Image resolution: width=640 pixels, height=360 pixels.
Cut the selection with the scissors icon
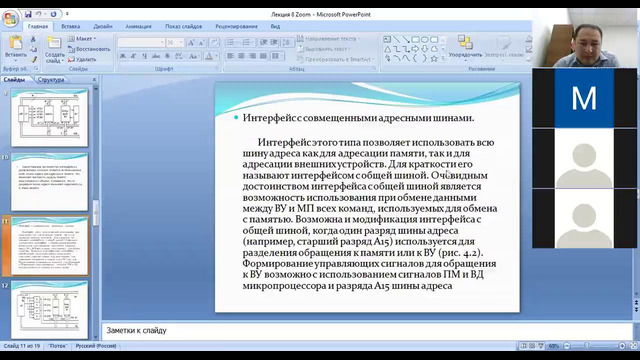(x=33, y=39)
